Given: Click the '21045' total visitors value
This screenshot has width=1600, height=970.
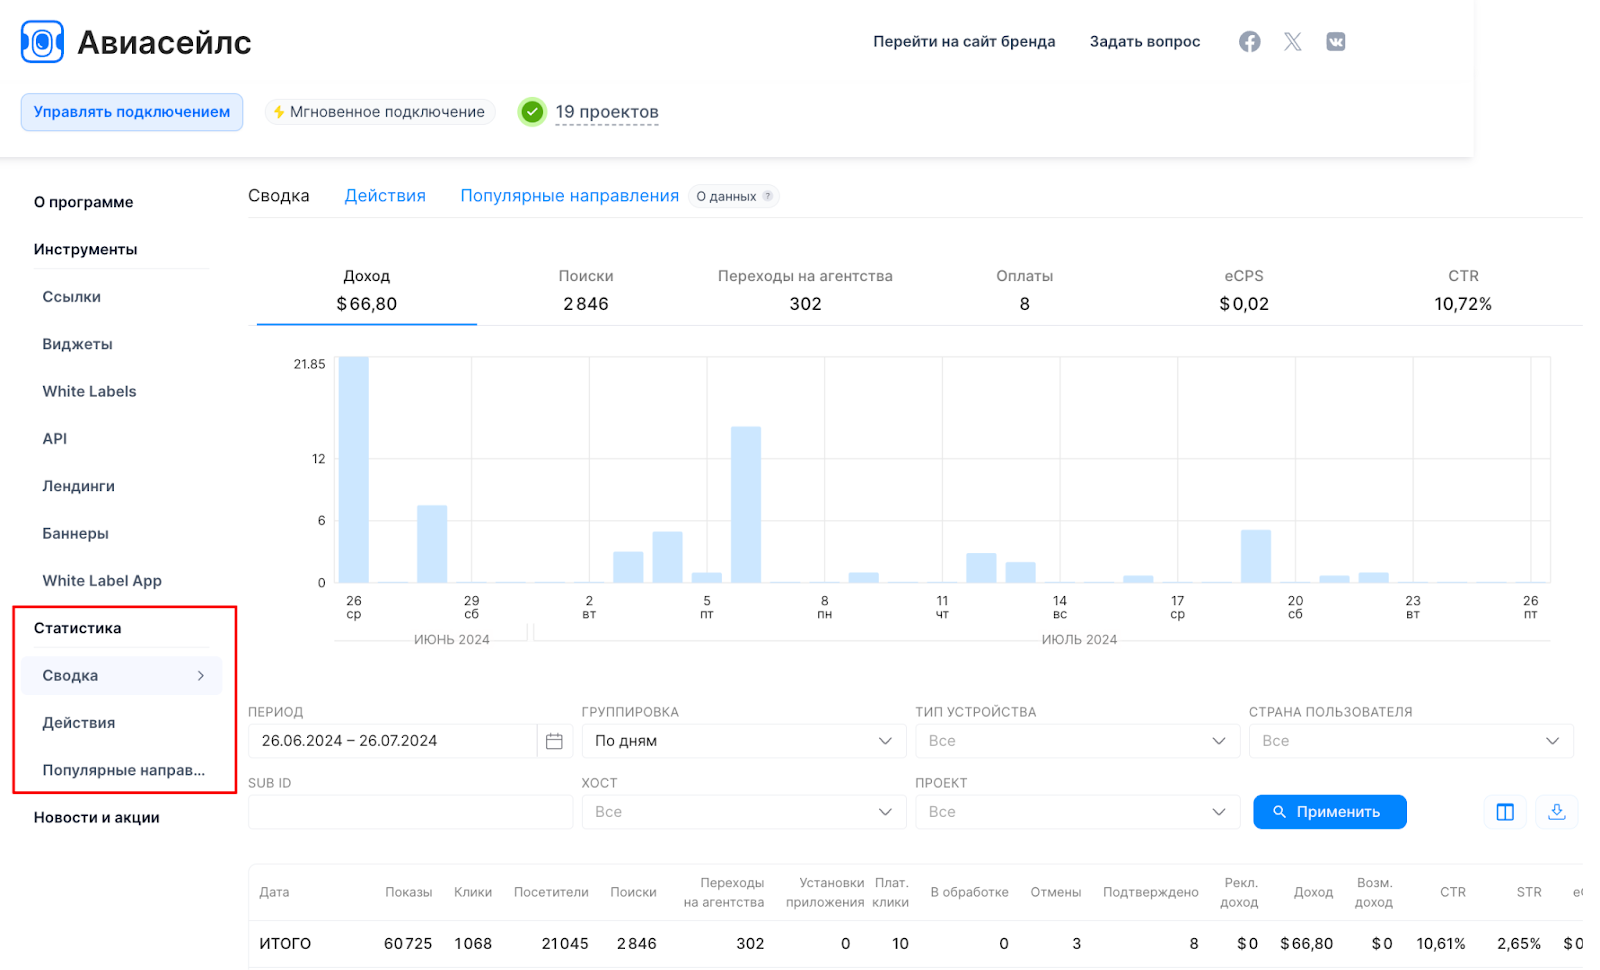Looking at the screenshot, I should [565, 944].
